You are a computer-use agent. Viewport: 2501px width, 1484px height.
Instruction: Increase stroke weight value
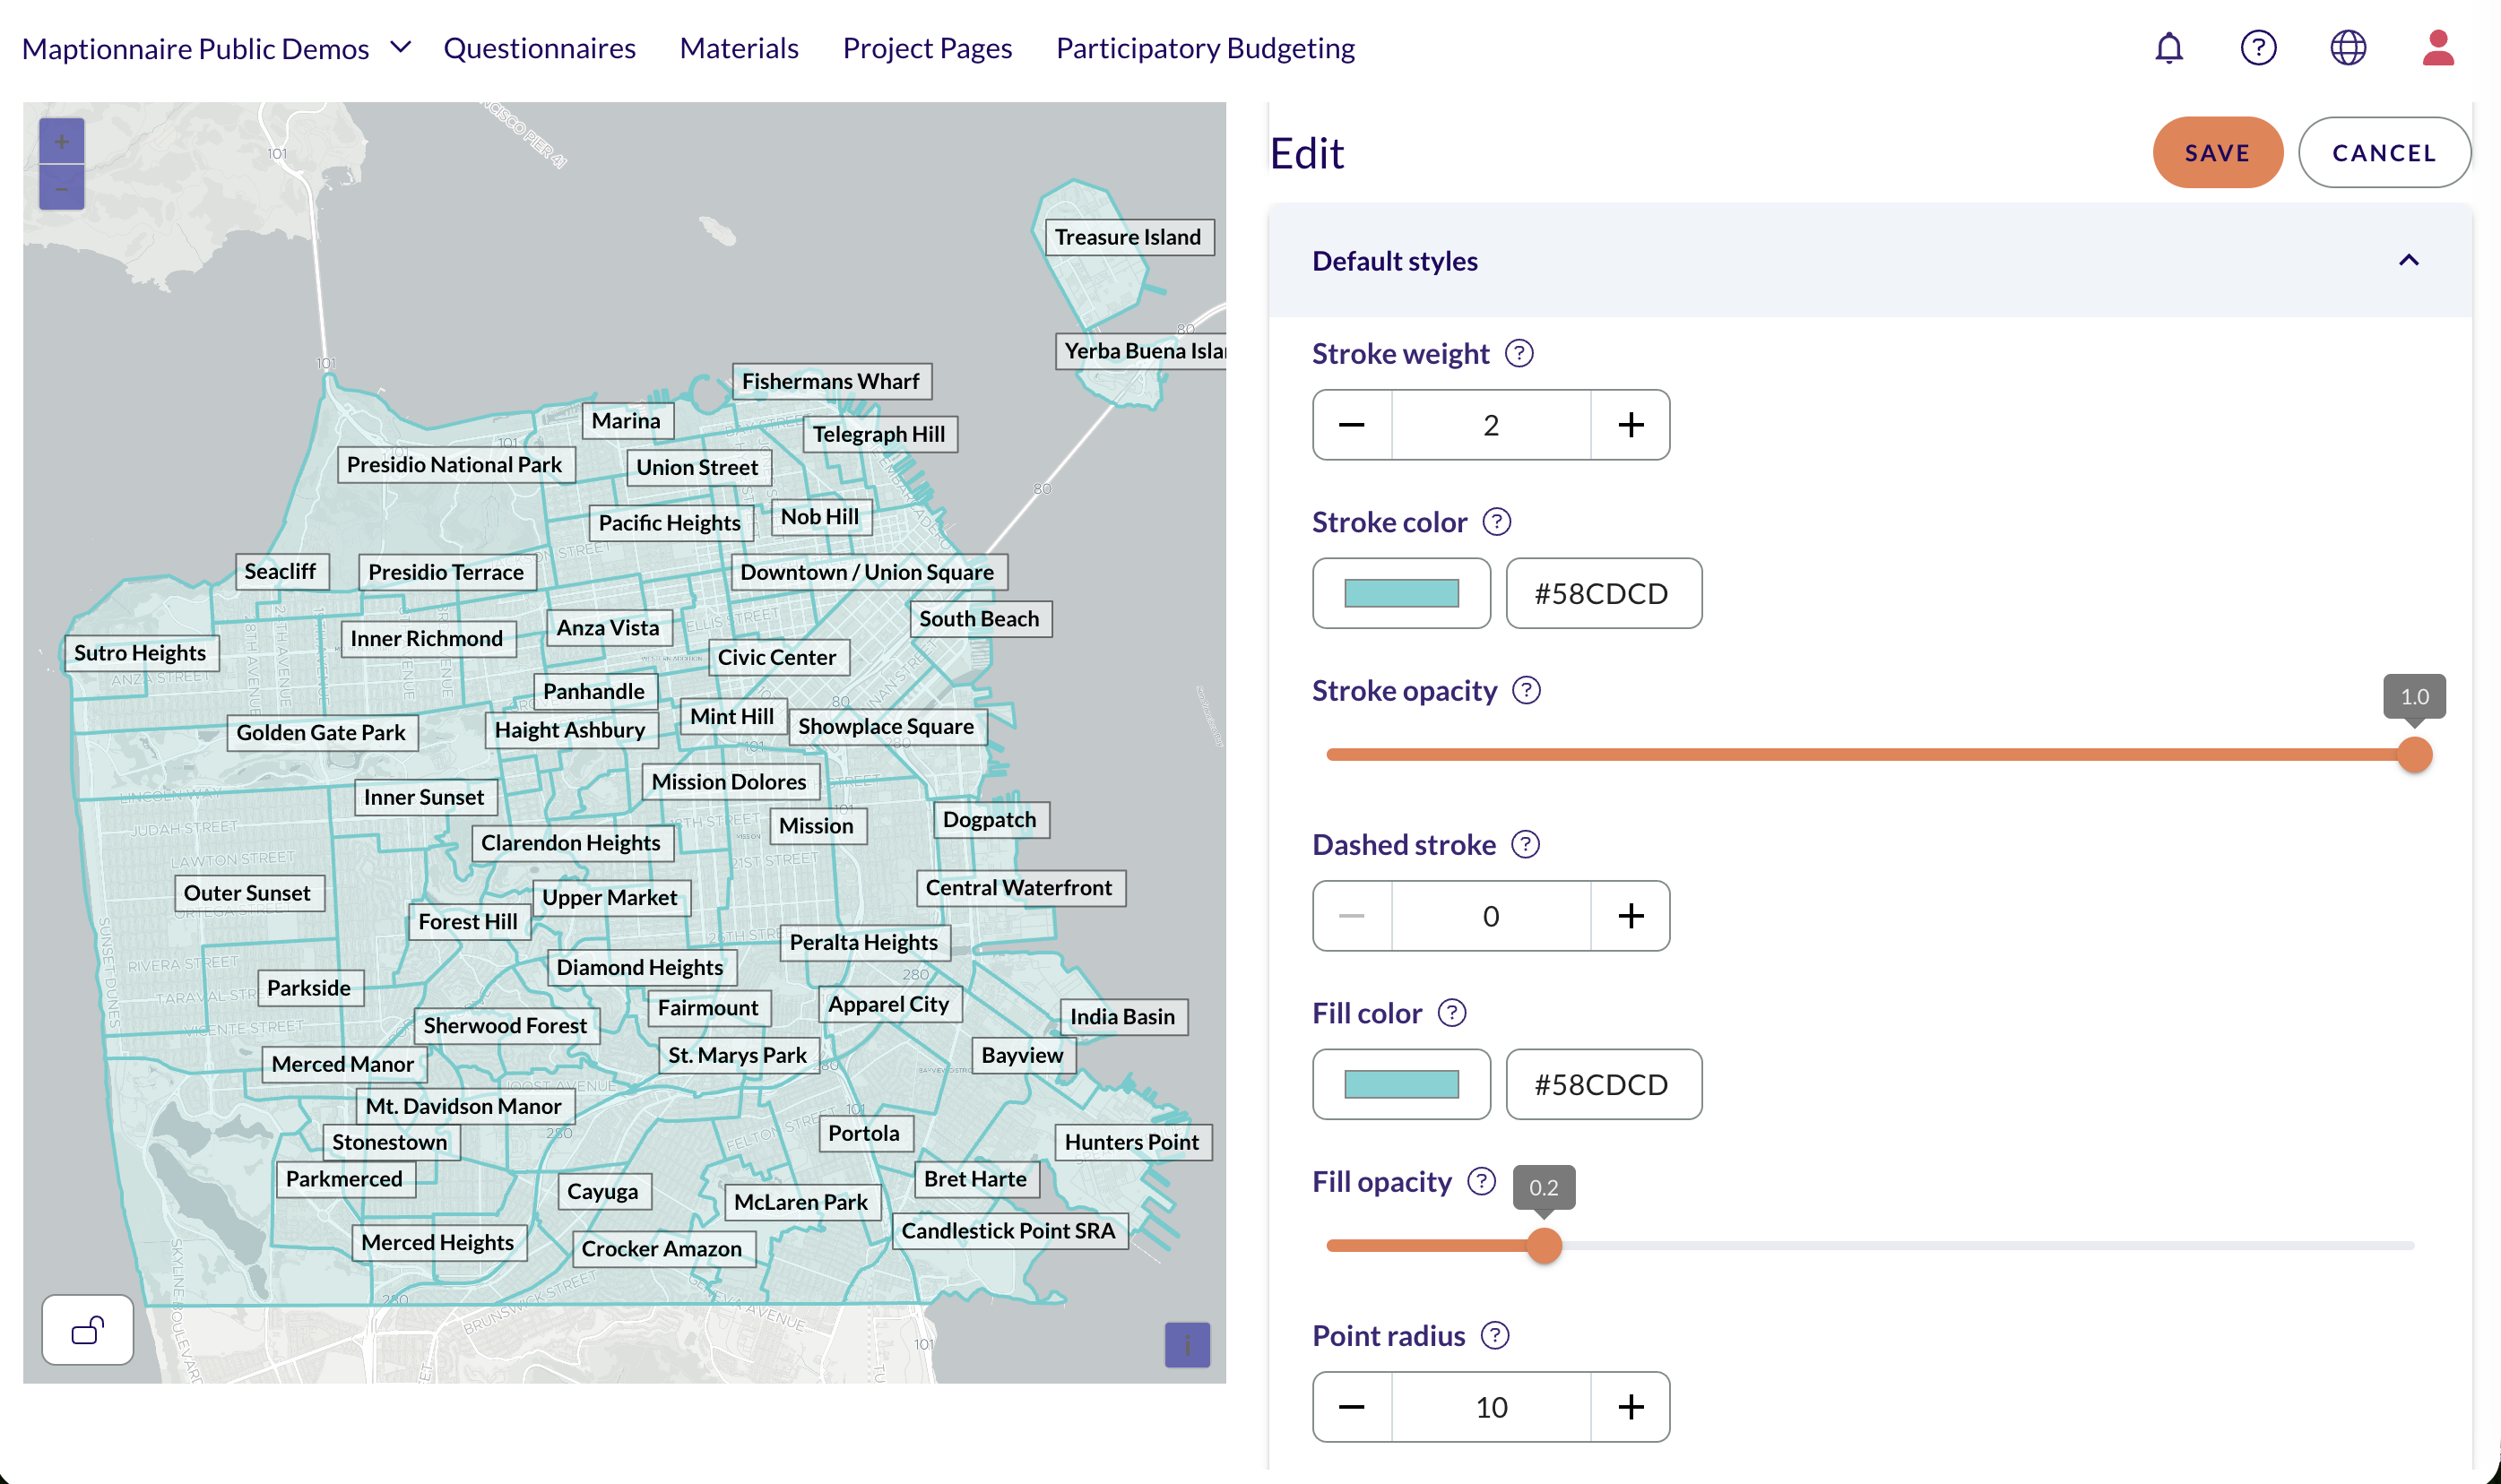point(1631,425)
